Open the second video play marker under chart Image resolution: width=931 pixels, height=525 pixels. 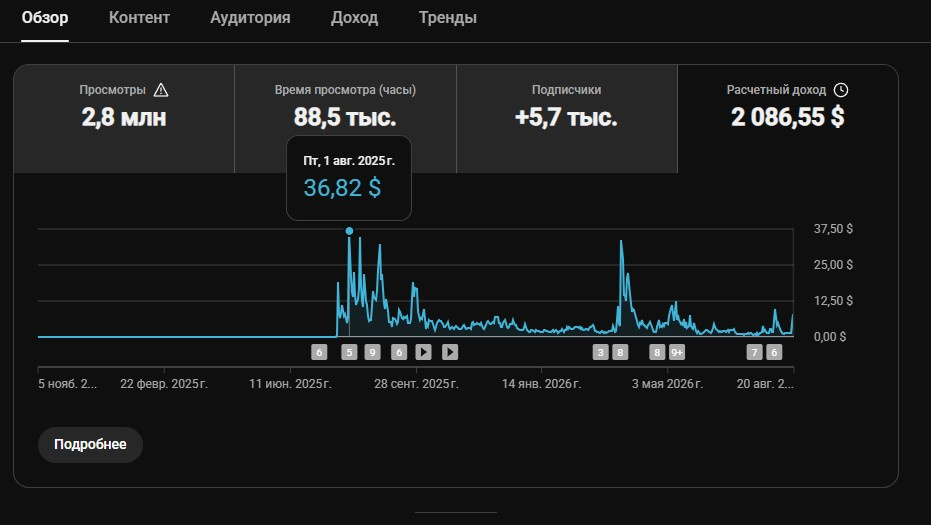450,352
